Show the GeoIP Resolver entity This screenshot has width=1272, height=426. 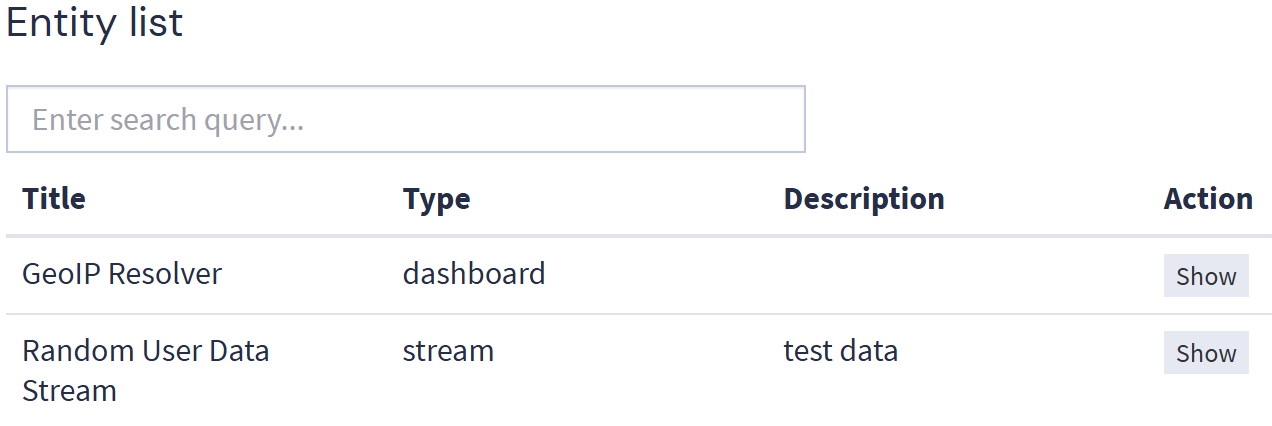[1205, 276]
